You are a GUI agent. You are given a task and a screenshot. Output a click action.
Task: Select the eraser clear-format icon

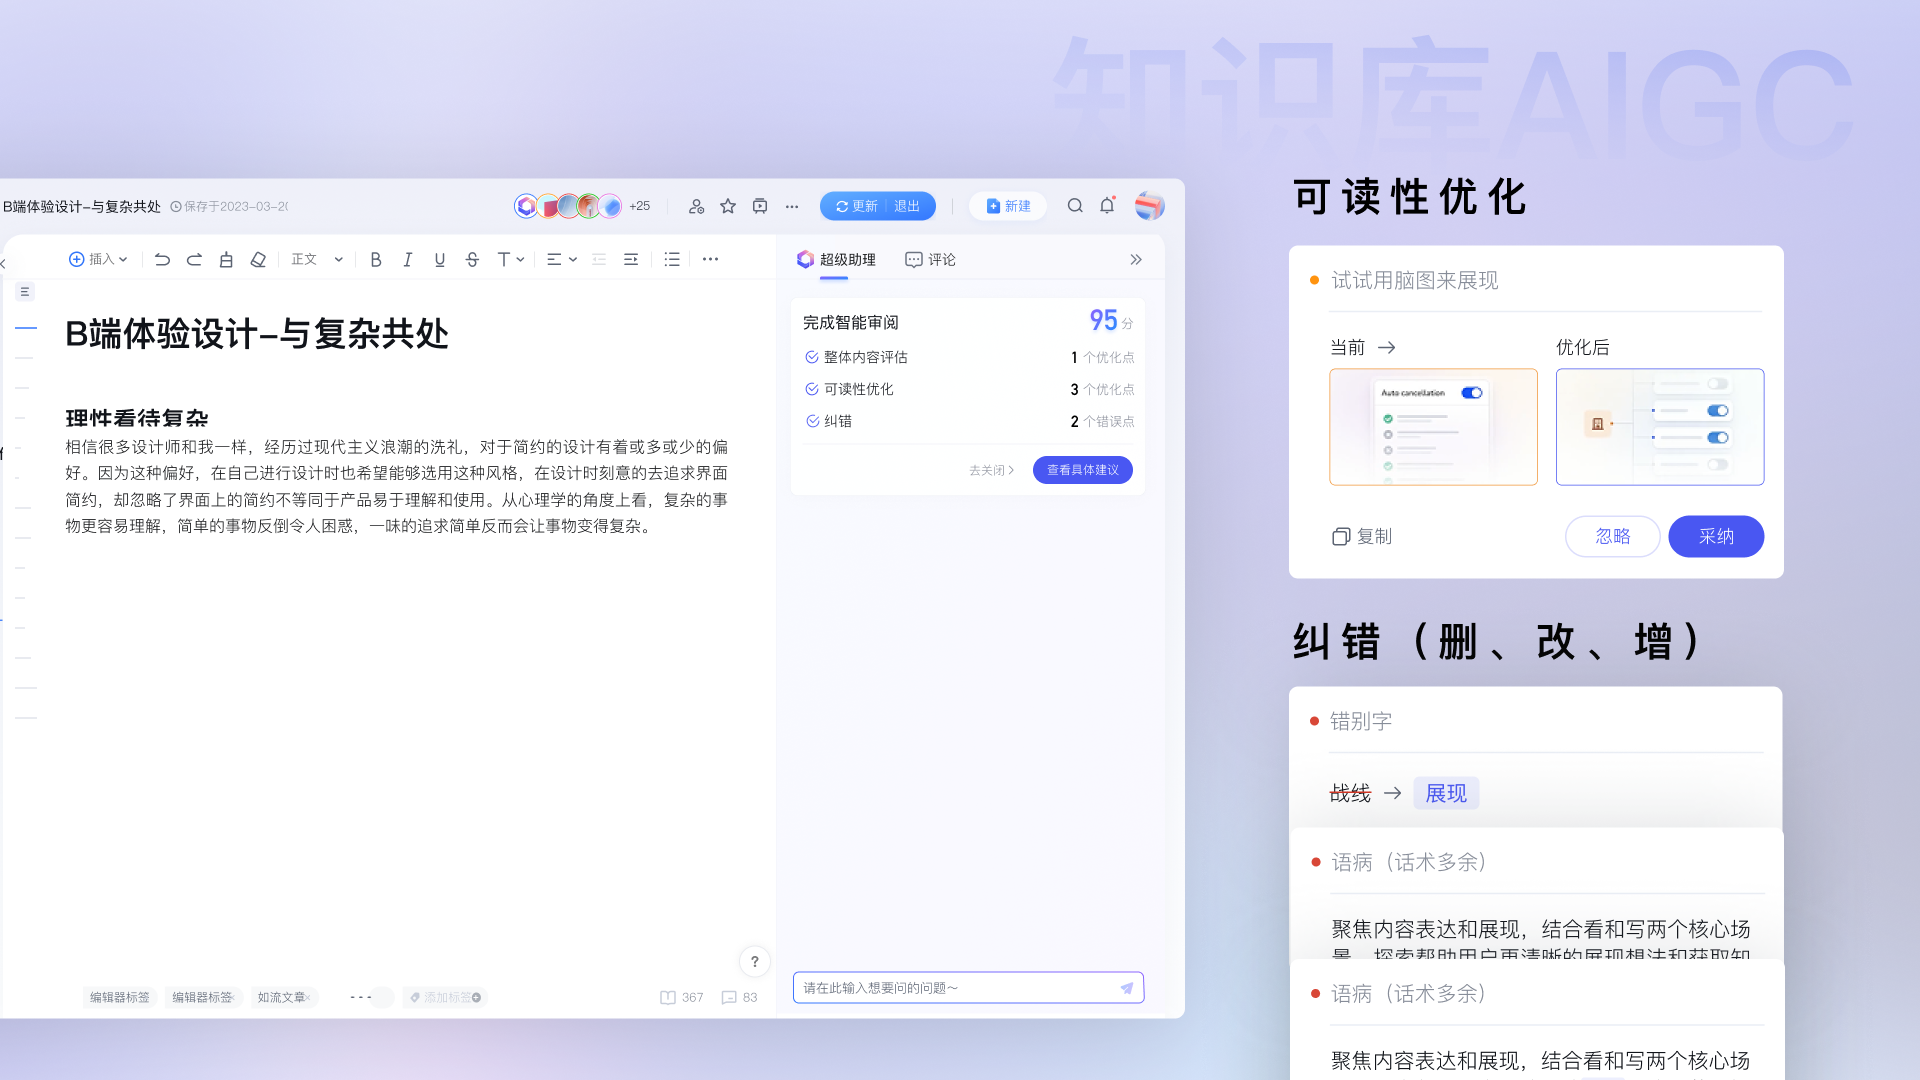pyautogui.click(x=258, y=260)
